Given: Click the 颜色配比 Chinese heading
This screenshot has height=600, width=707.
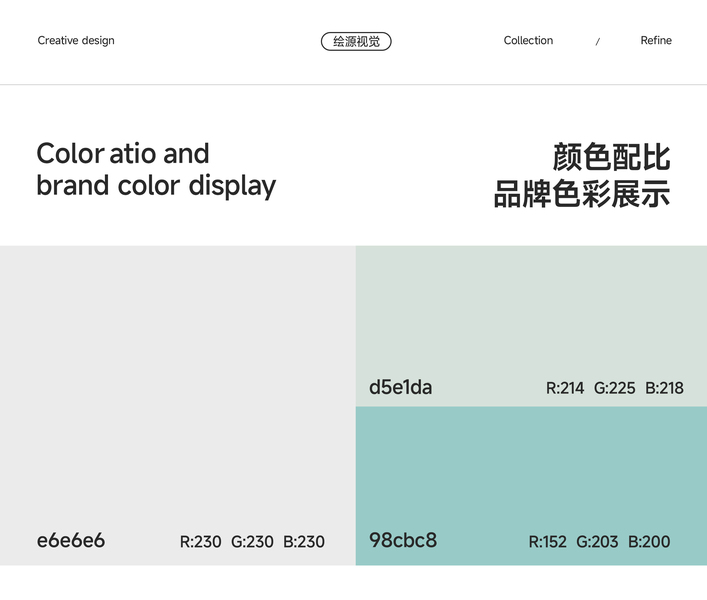Looking at the screenshot, I should pos(611,157).
